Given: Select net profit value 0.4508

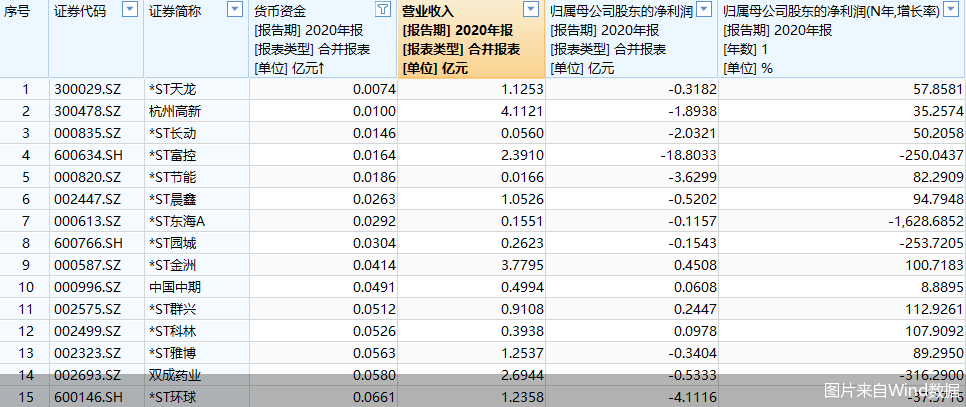Looking at the screenshot, I should click(696, 265).
